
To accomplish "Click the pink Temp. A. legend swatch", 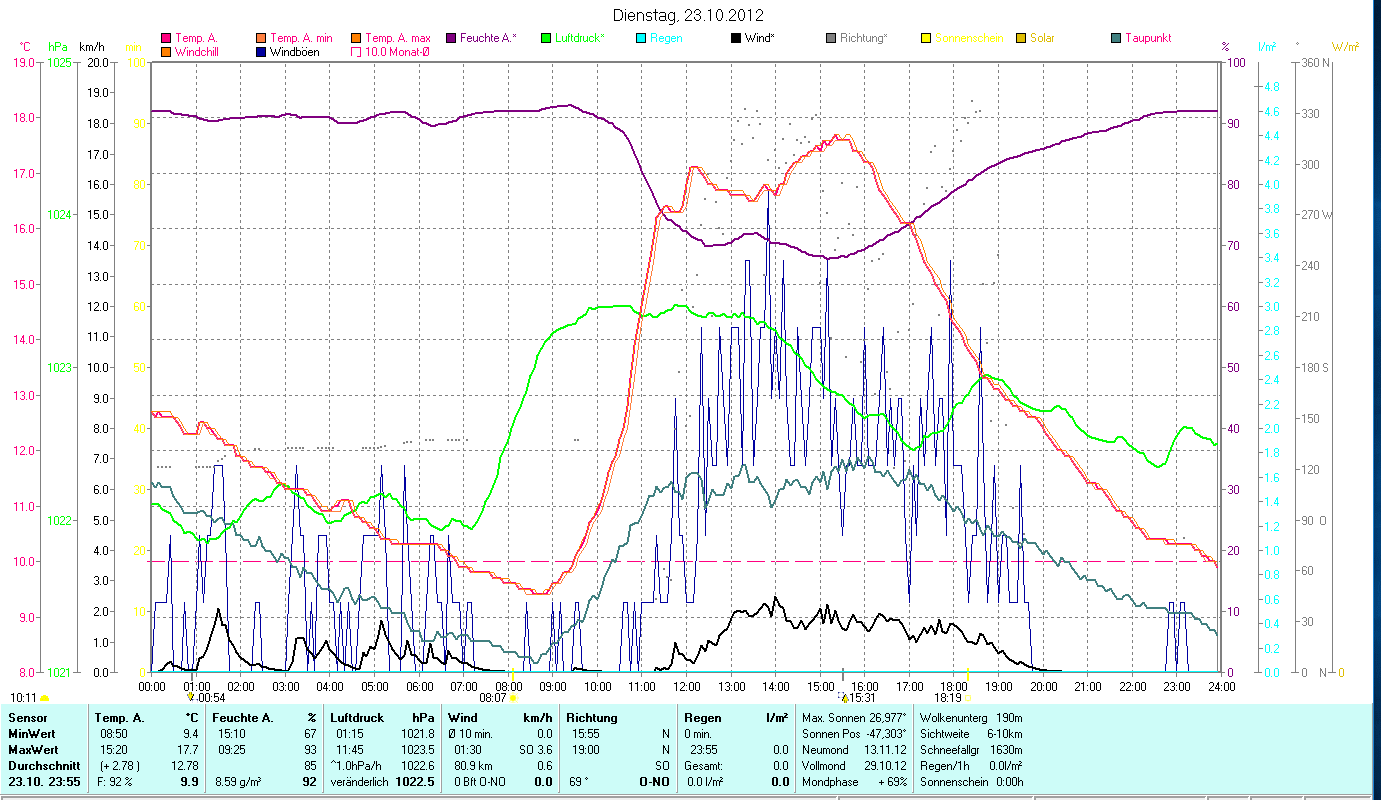I will 165,38.
